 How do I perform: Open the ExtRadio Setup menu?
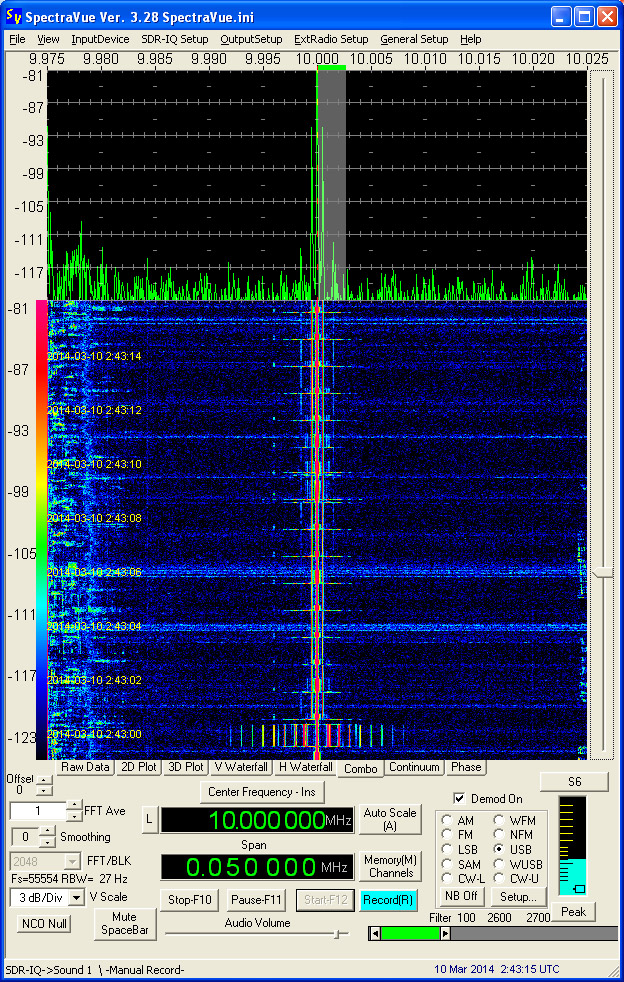click(x=331, y=39)
